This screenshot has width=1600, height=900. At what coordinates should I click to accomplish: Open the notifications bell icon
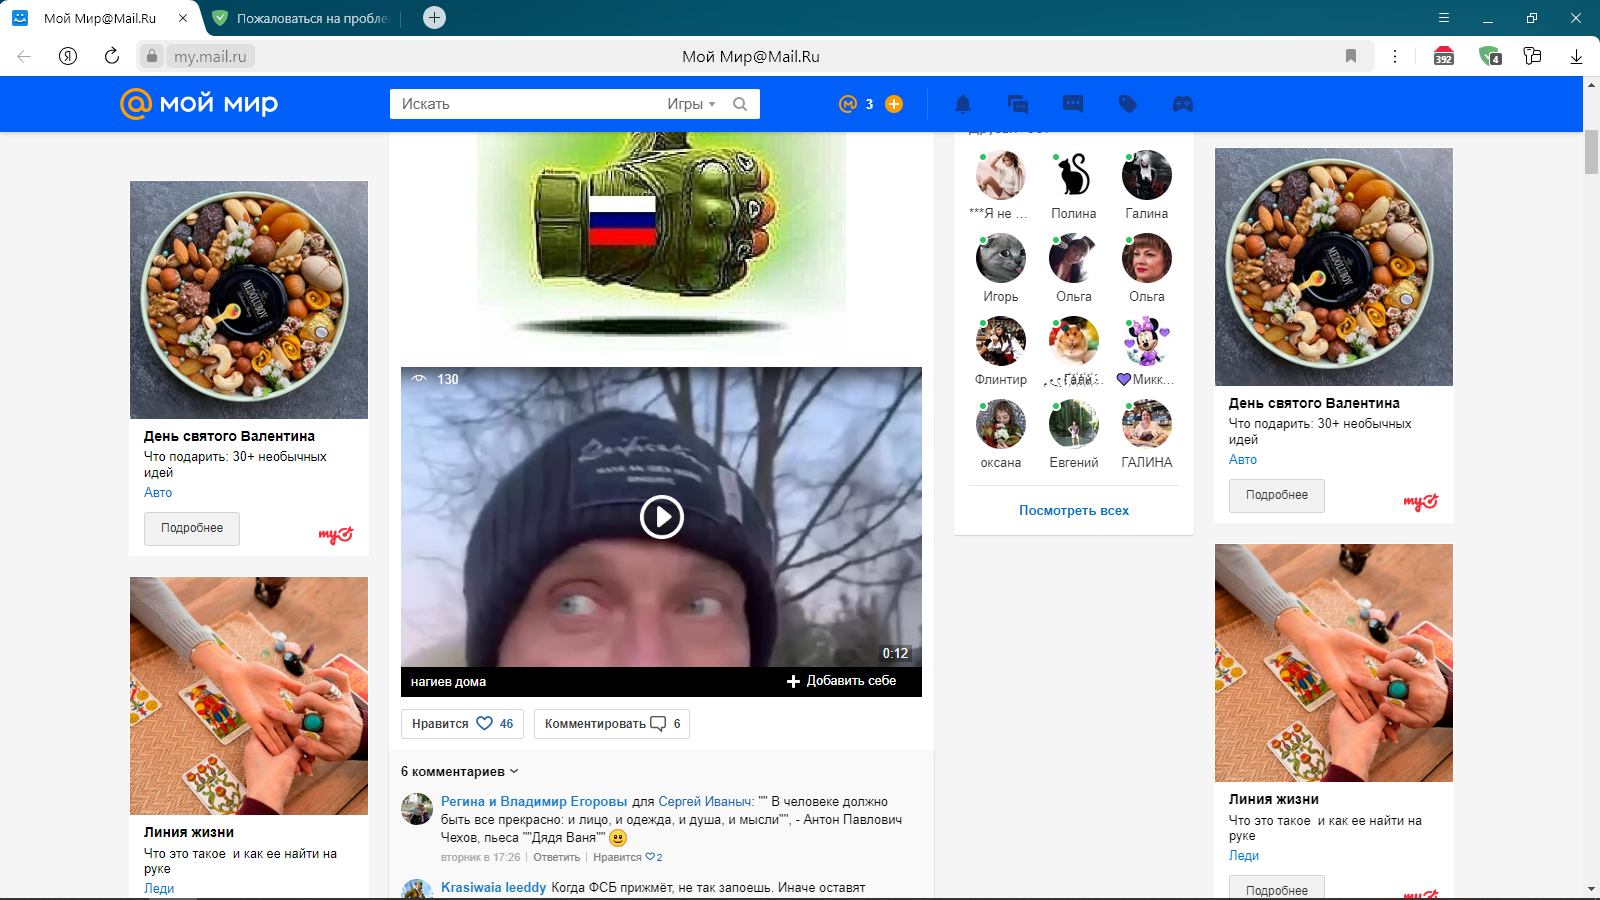[x=961, y=103]
